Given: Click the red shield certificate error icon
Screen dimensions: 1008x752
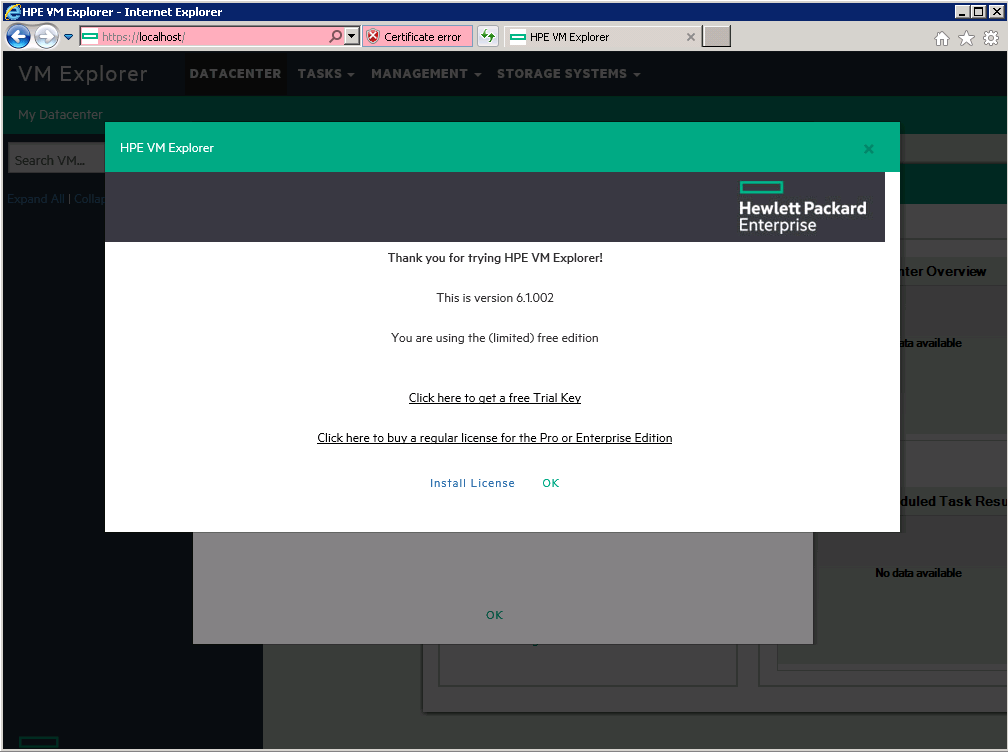Looking at the screenshot, I should 373,37.
